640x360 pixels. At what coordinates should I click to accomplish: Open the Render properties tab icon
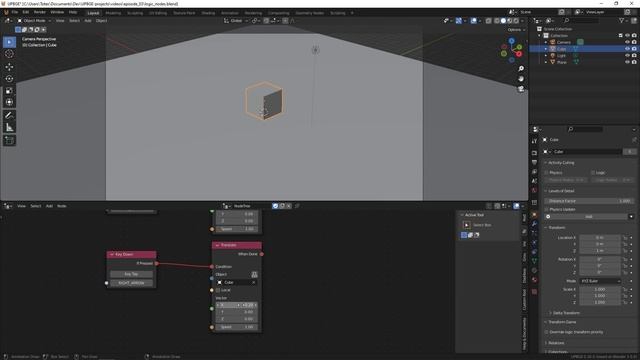coord(534,153)
